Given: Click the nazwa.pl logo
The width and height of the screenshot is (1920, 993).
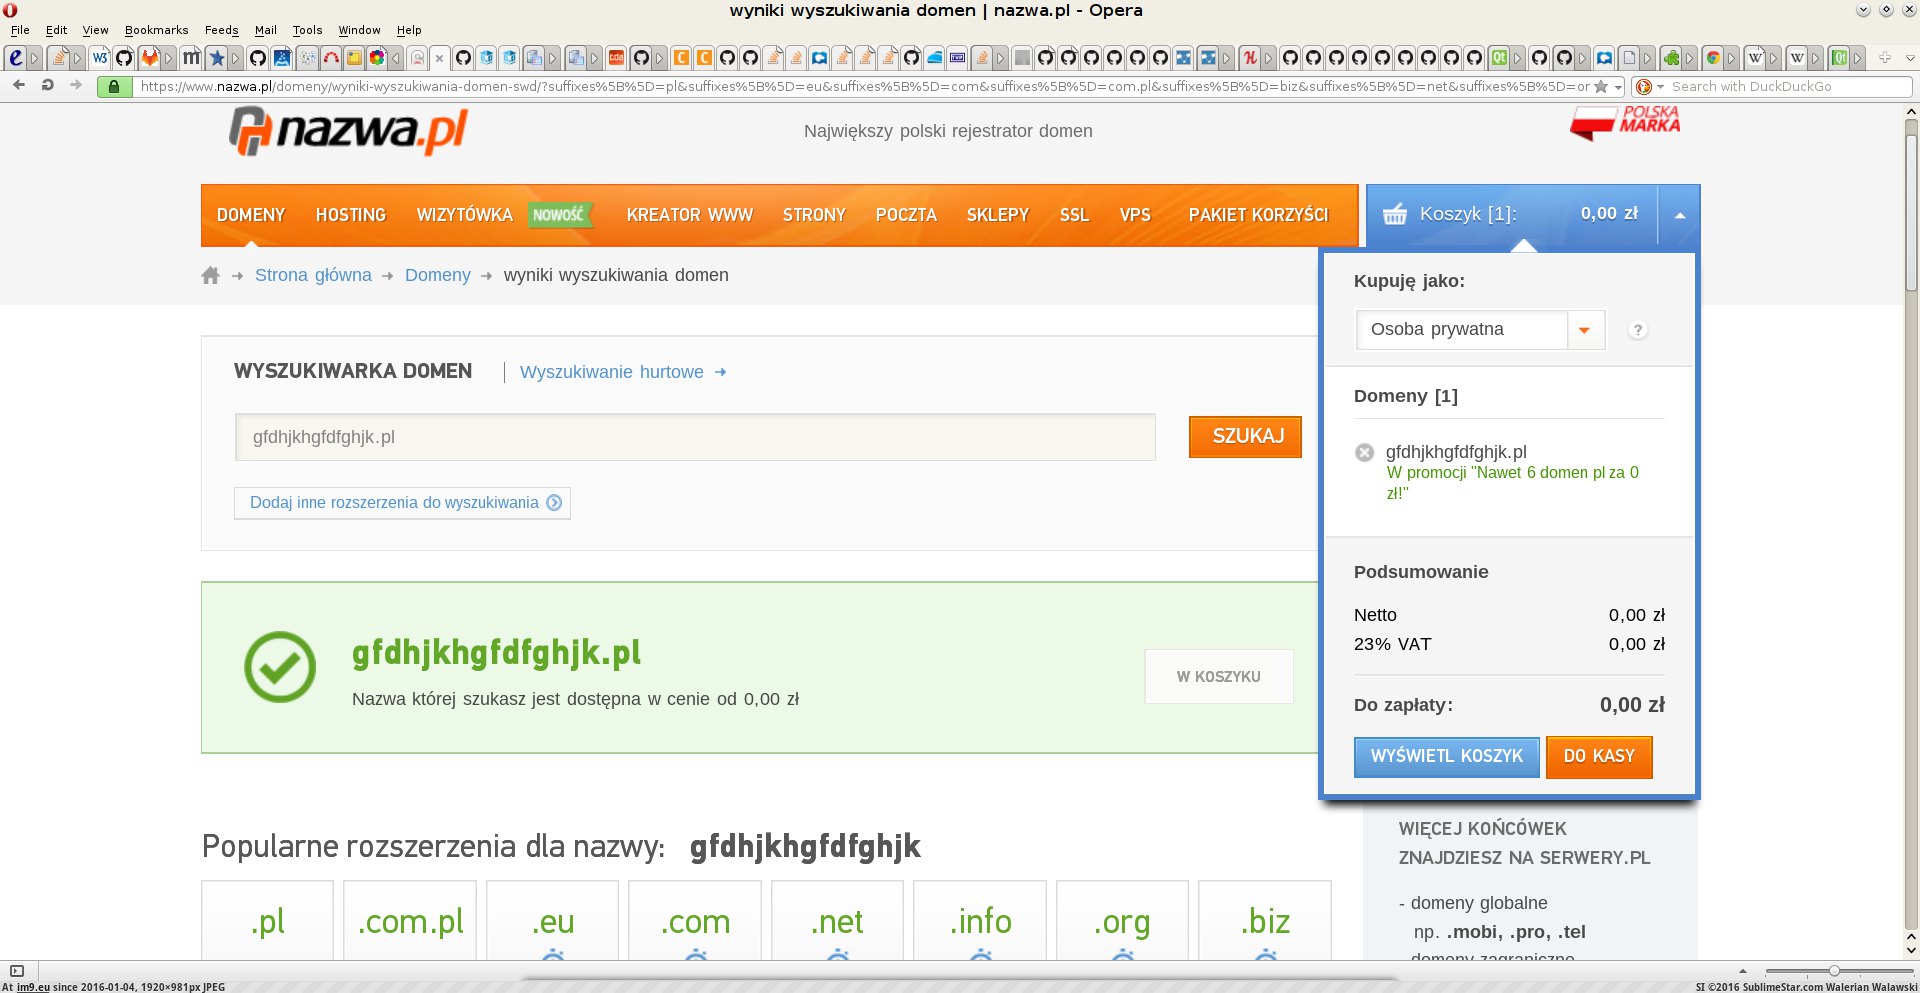Looking at the screenshot, I should 348,131.
